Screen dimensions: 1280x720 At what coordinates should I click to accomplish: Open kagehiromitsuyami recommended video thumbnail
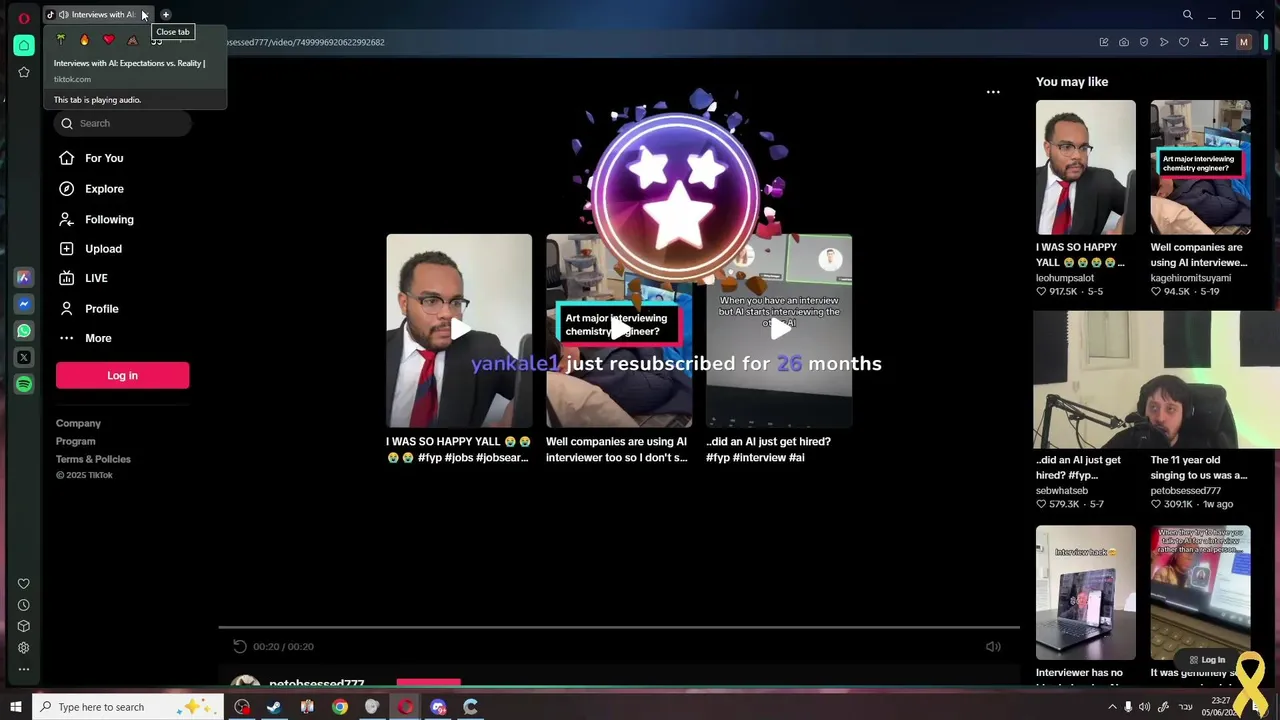click(1200, 167)
